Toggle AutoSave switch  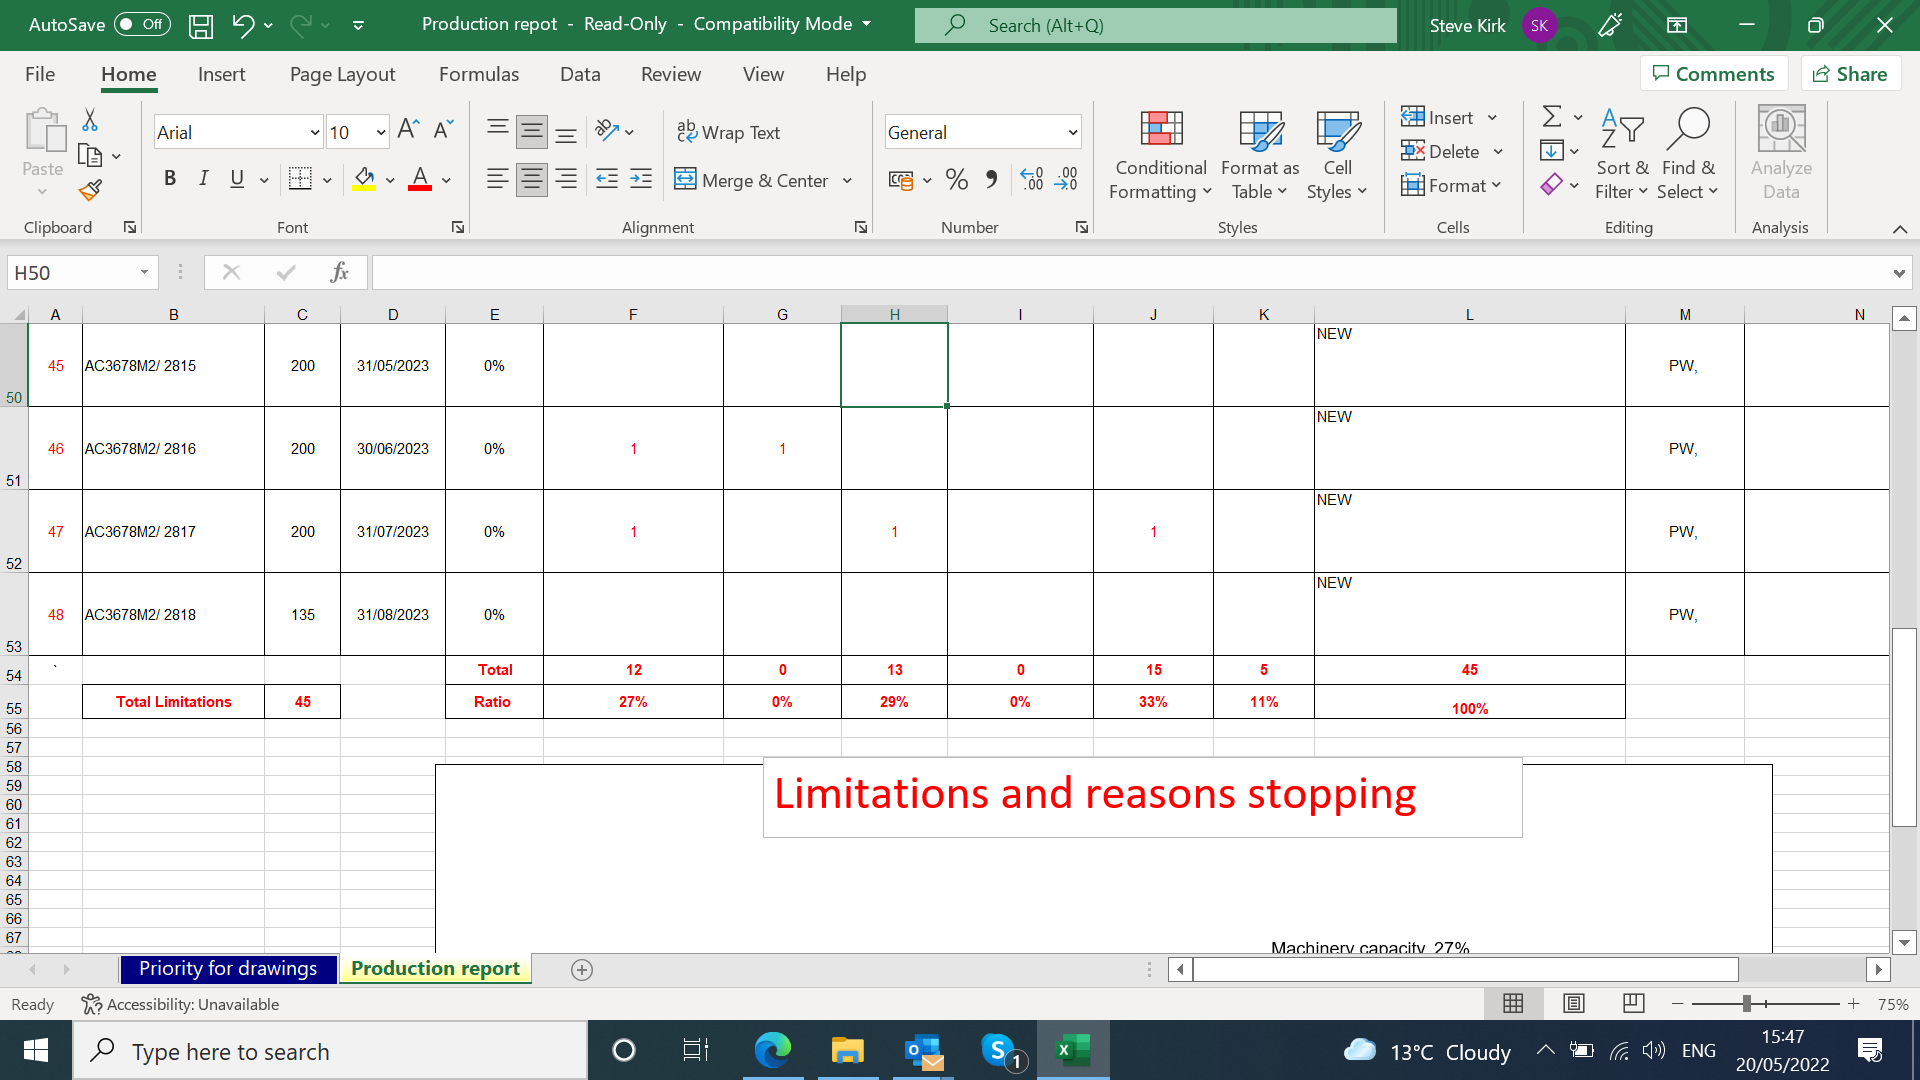tap(142, 24)
